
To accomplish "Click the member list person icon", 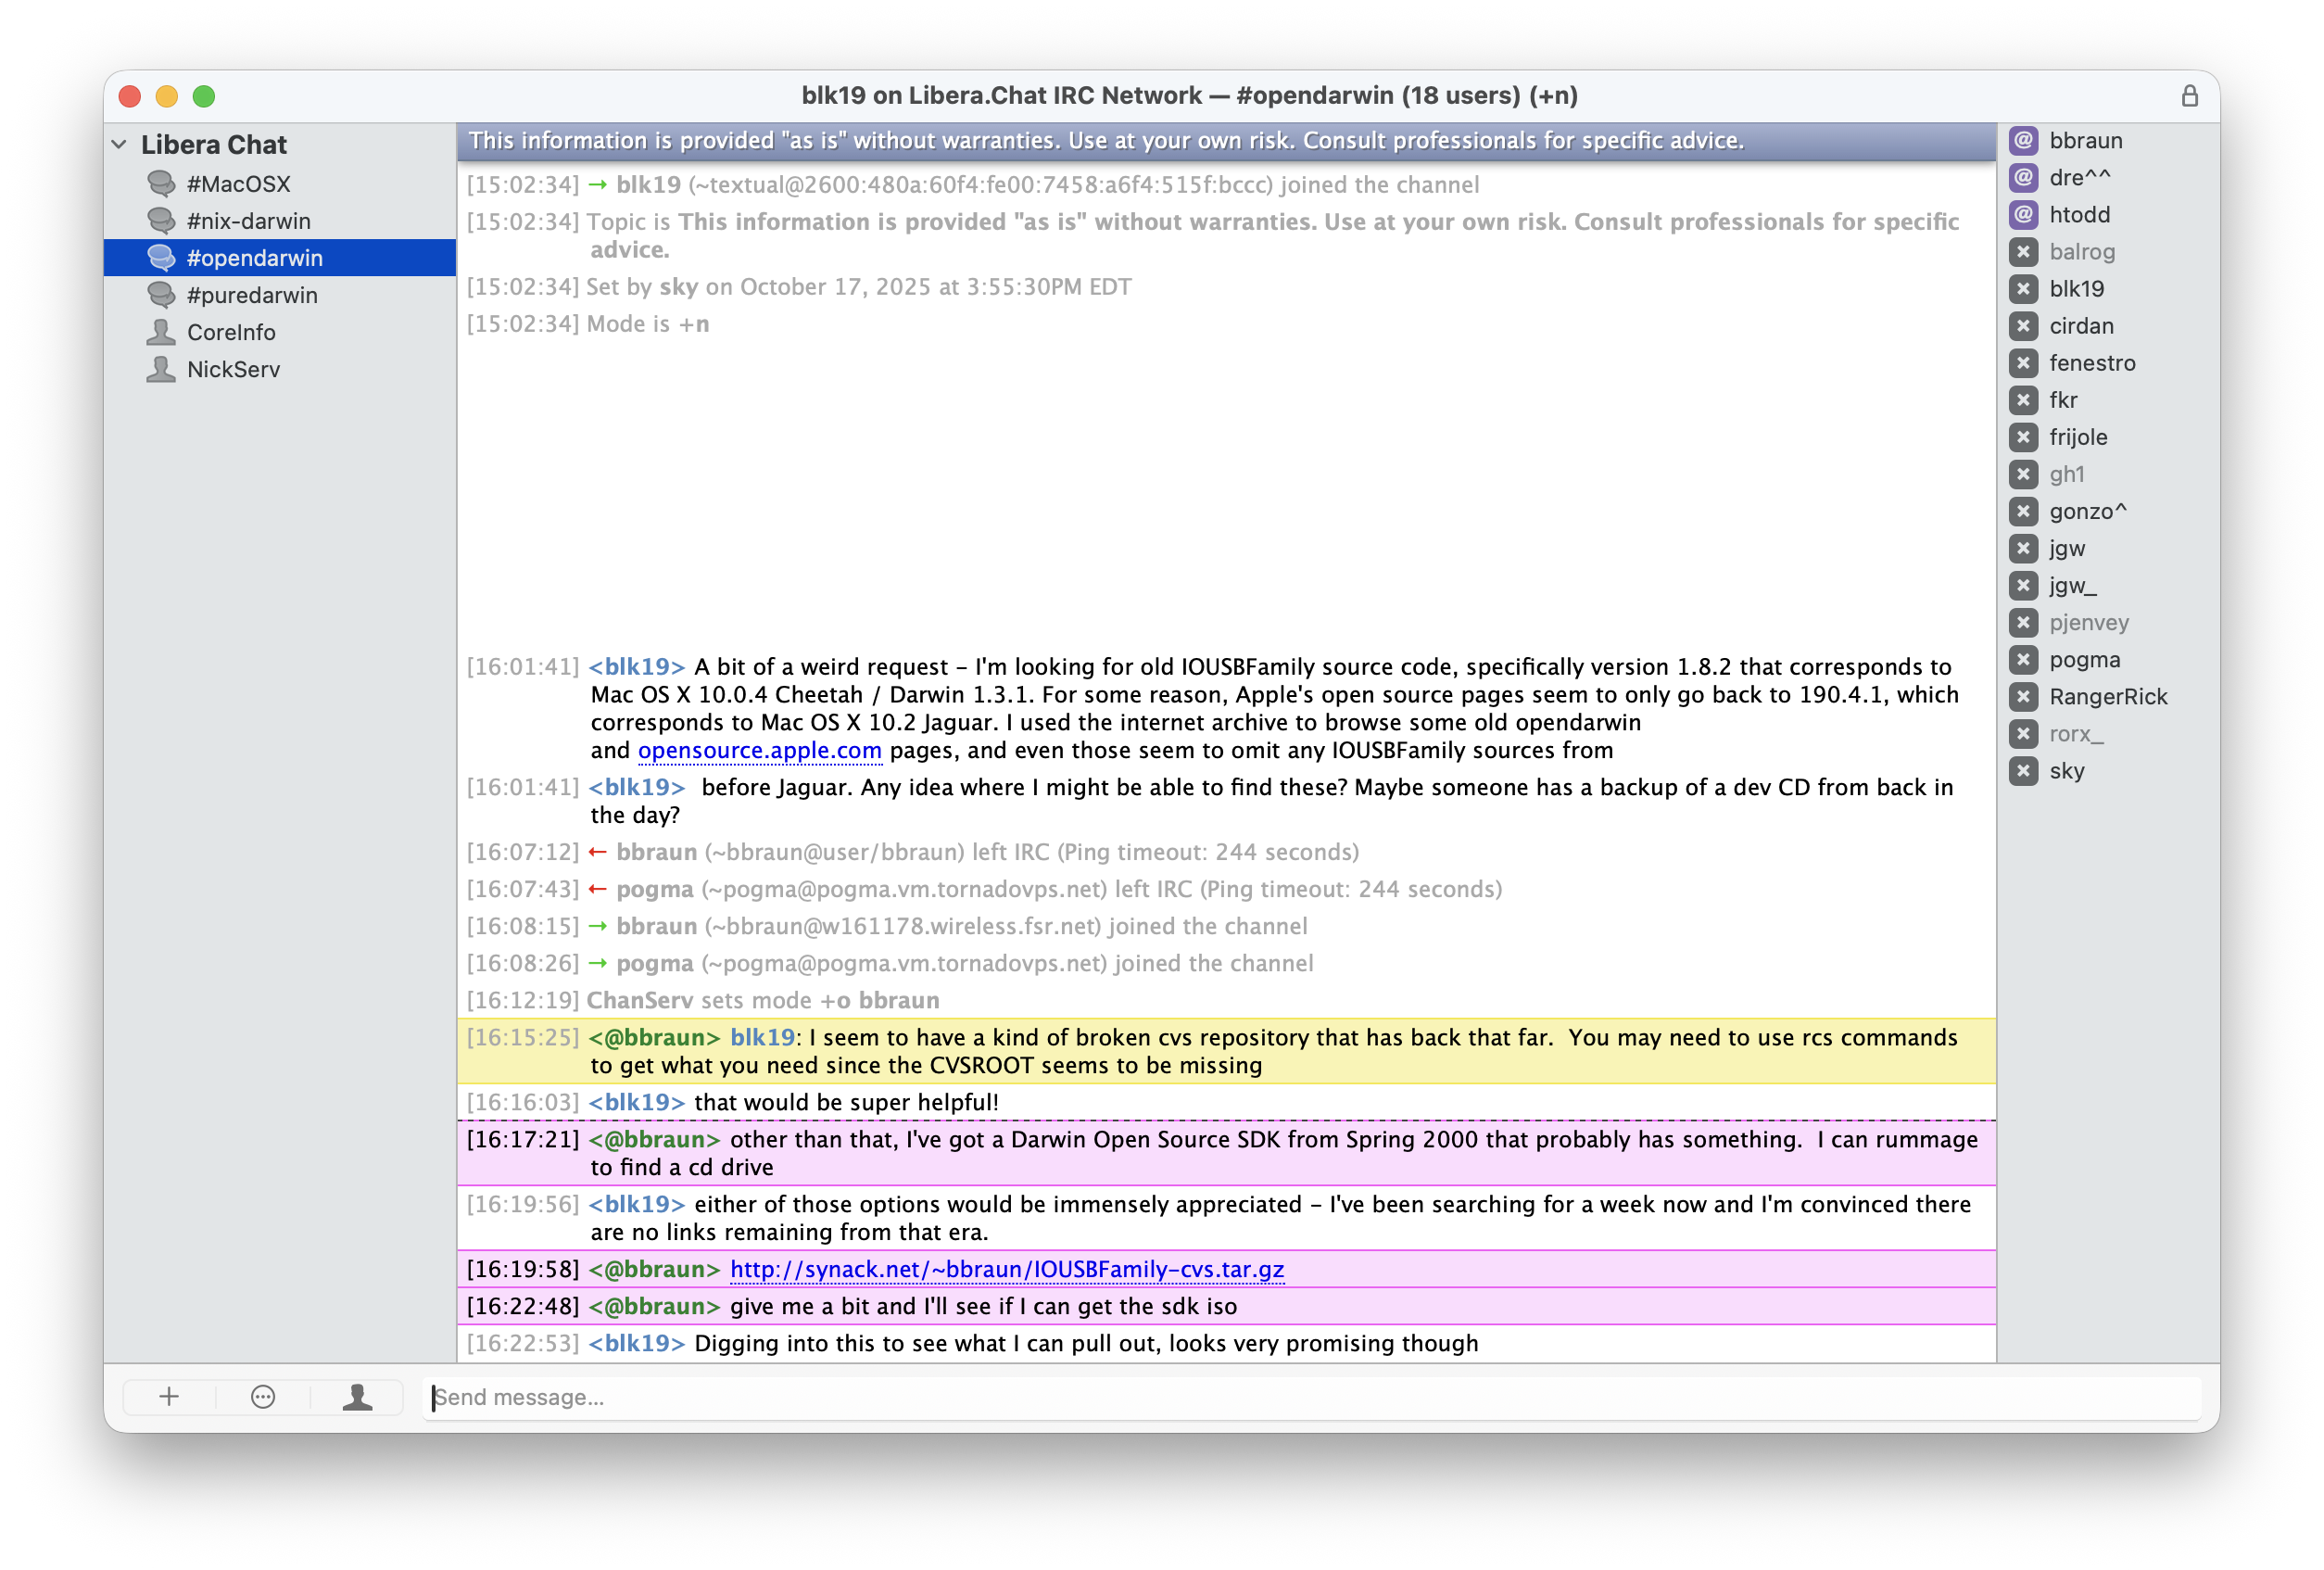I will (x=357, y=1397).
